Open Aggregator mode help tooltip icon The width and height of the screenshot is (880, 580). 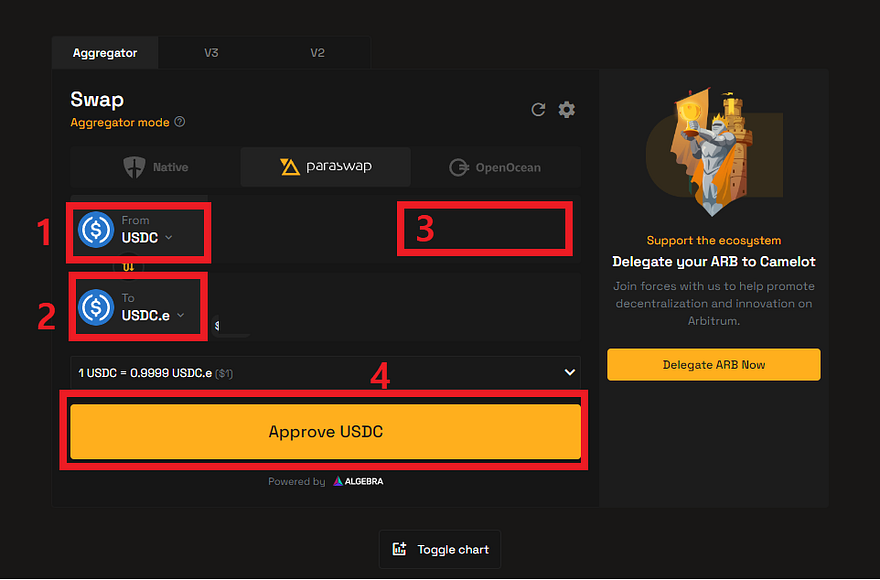pyautogui.click(x=180, y=122)
